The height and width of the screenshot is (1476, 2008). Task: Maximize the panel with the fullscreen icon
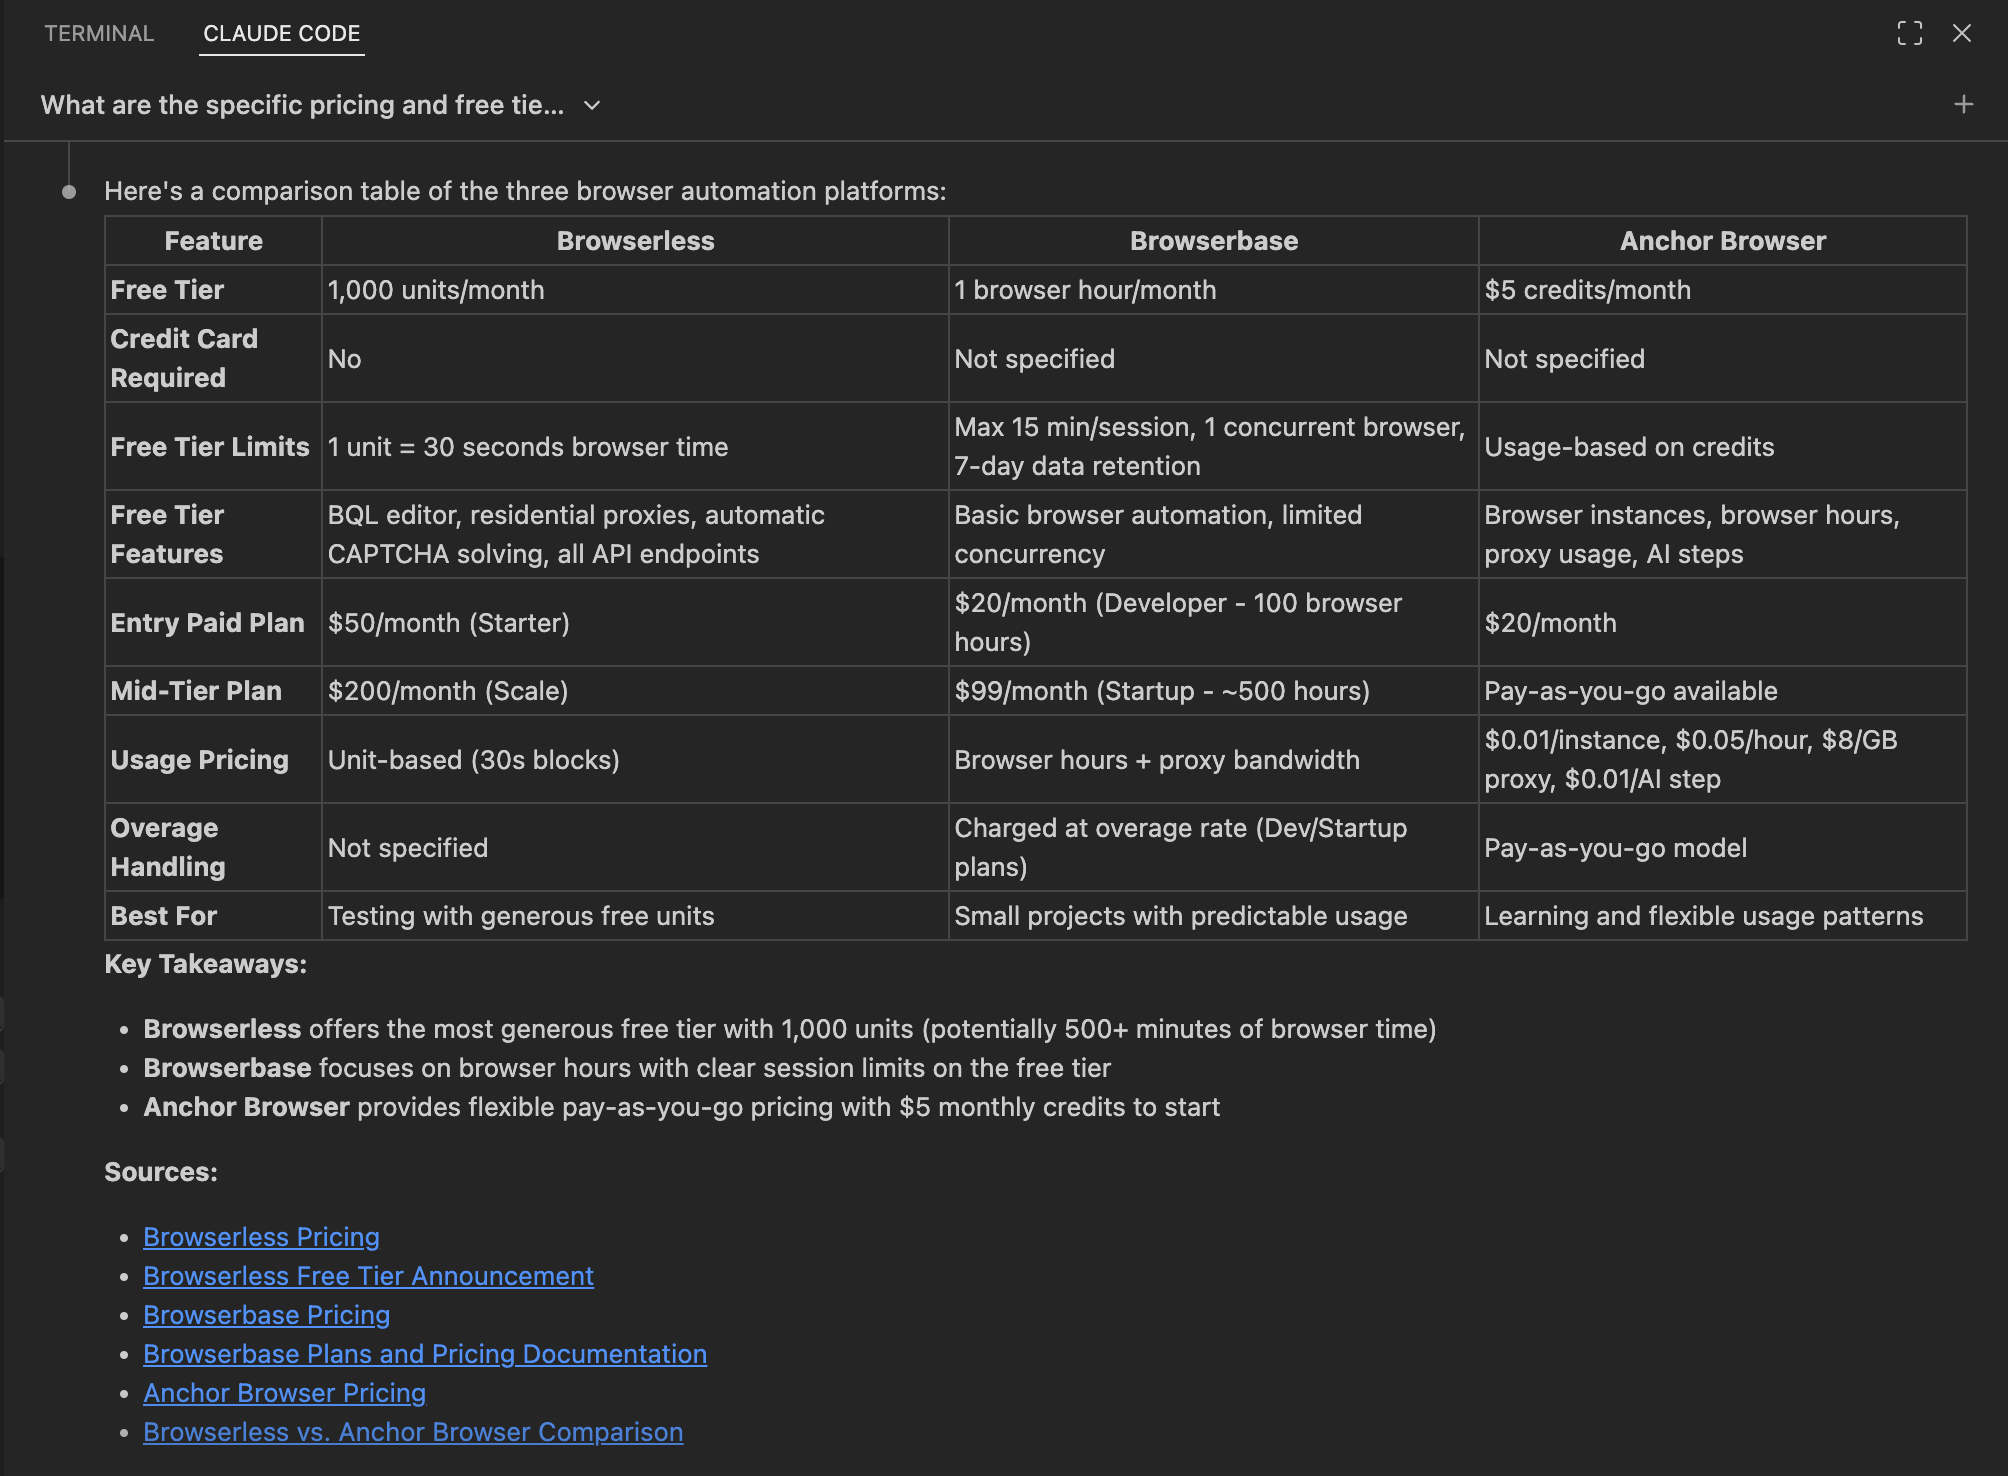click(1909, 34)
